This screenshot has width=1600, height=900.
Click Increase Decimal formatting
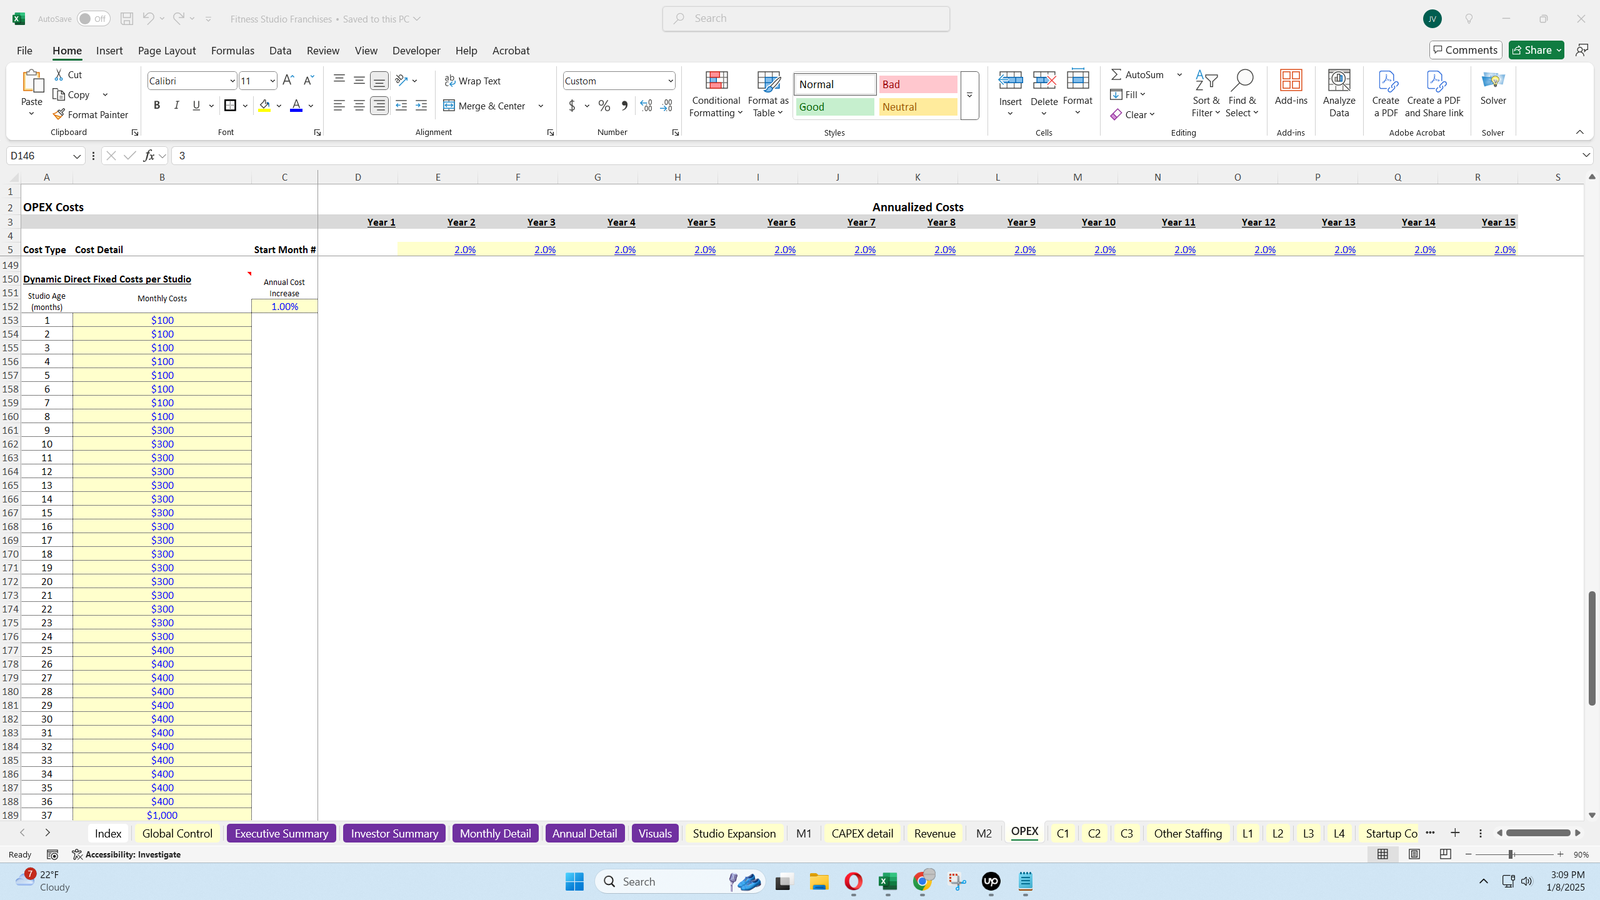click(x=645, y=105)
